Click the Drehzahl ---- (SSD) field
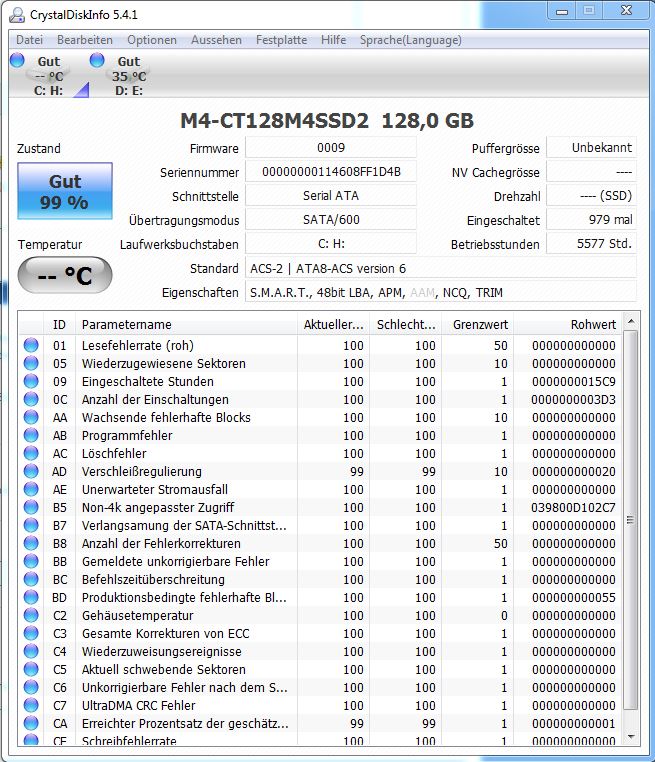 tap(591, 196)
